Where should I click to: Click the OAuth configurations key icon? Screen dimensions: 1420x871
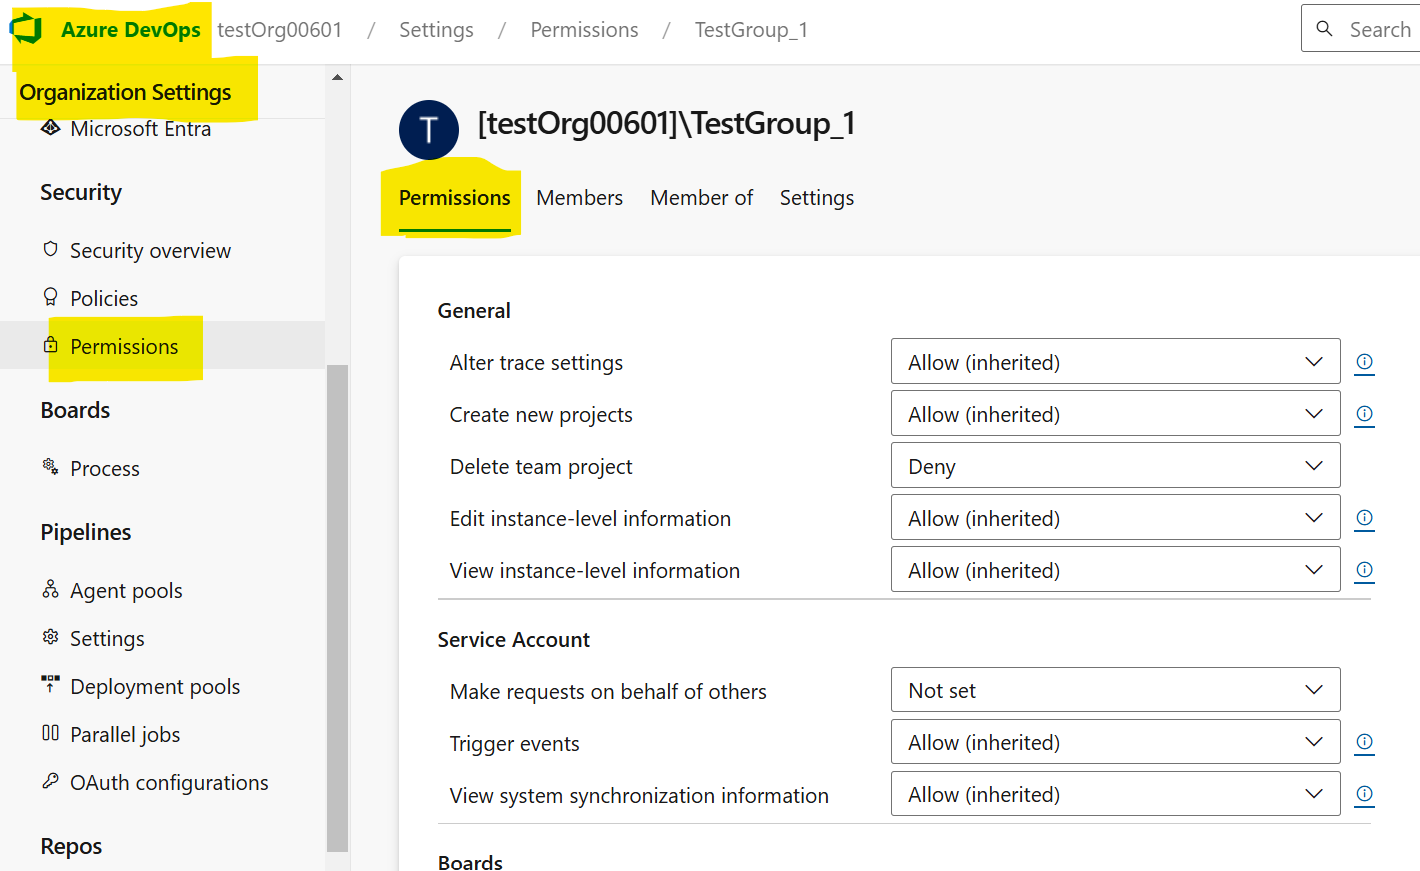50,781
